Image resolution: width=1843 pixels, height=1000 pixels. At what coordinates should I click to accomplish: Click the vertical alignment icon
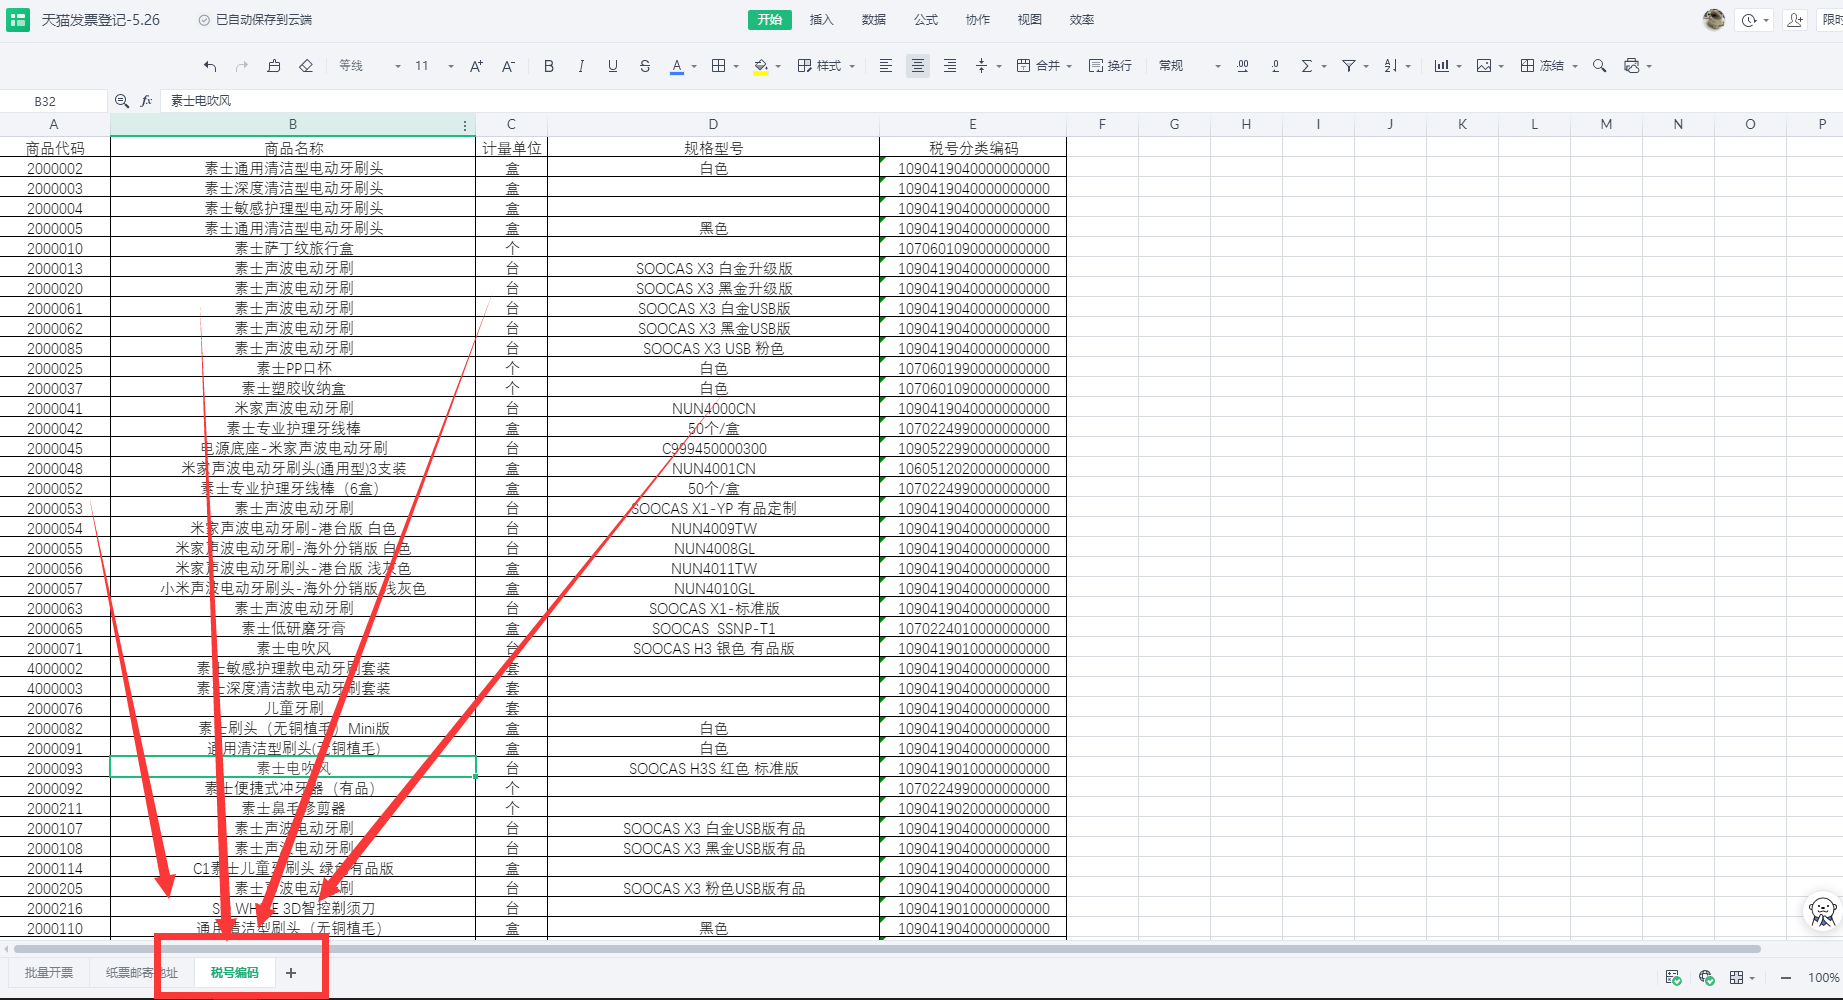tap(982, 66)
